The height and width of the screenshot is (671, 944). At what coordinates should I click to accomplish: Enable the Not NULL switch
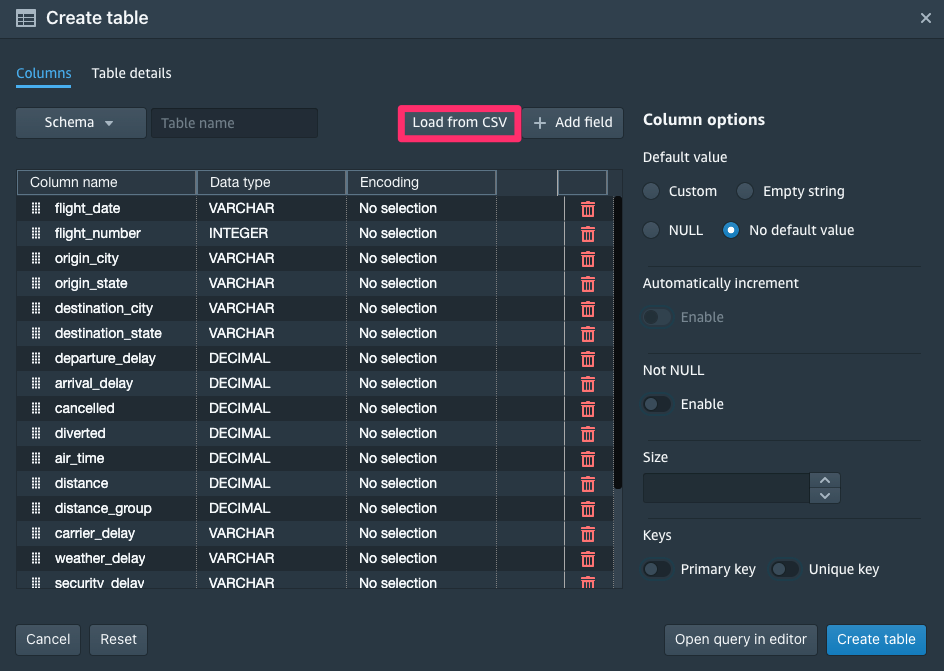657,404
